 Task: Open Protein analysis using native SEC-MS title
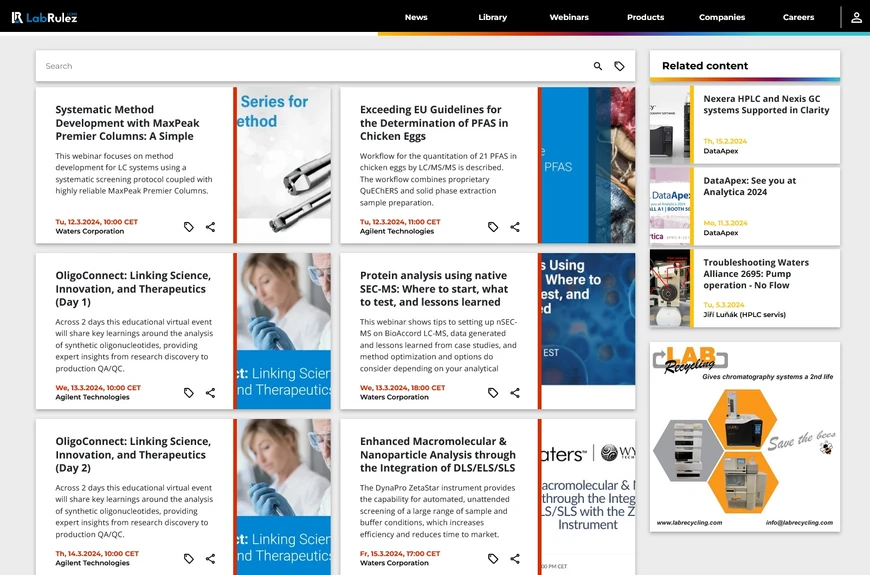434,289
